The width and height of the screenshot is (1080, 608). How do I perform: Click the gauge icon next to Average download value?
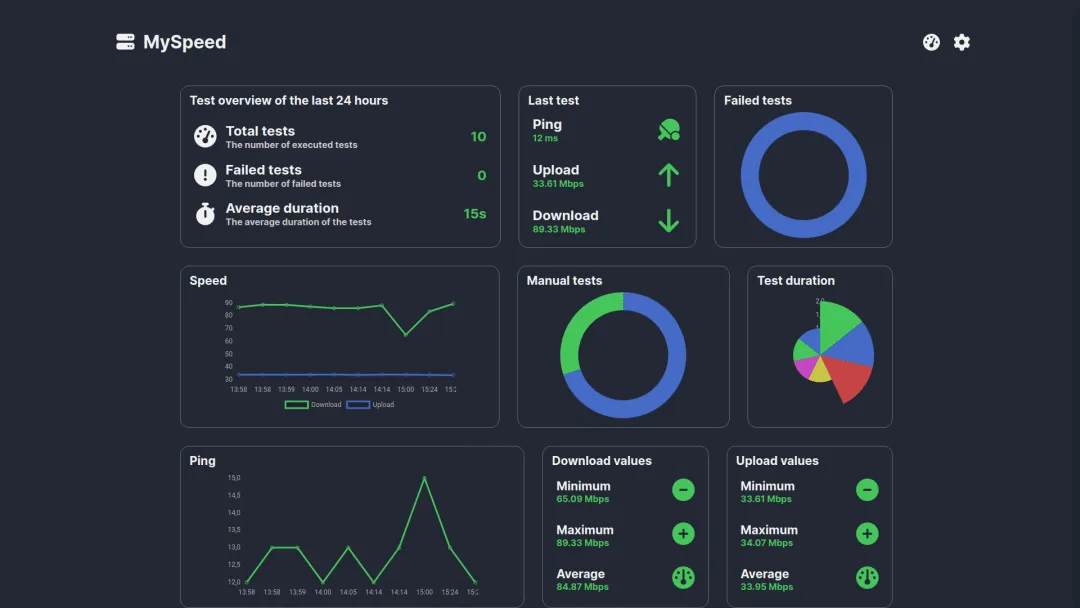pos(683,578)
